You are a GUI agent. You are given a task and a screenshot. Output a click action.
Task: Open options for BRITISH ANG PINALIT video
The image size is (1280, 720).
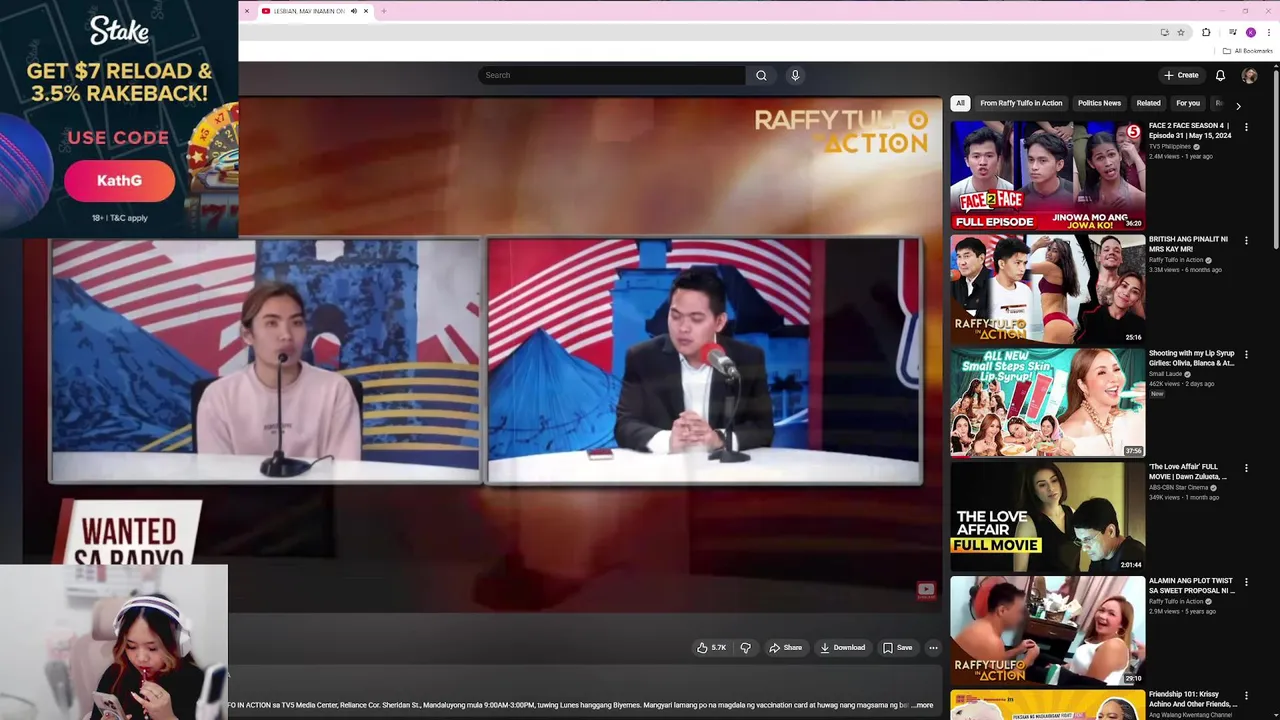tap(1246, 240)
